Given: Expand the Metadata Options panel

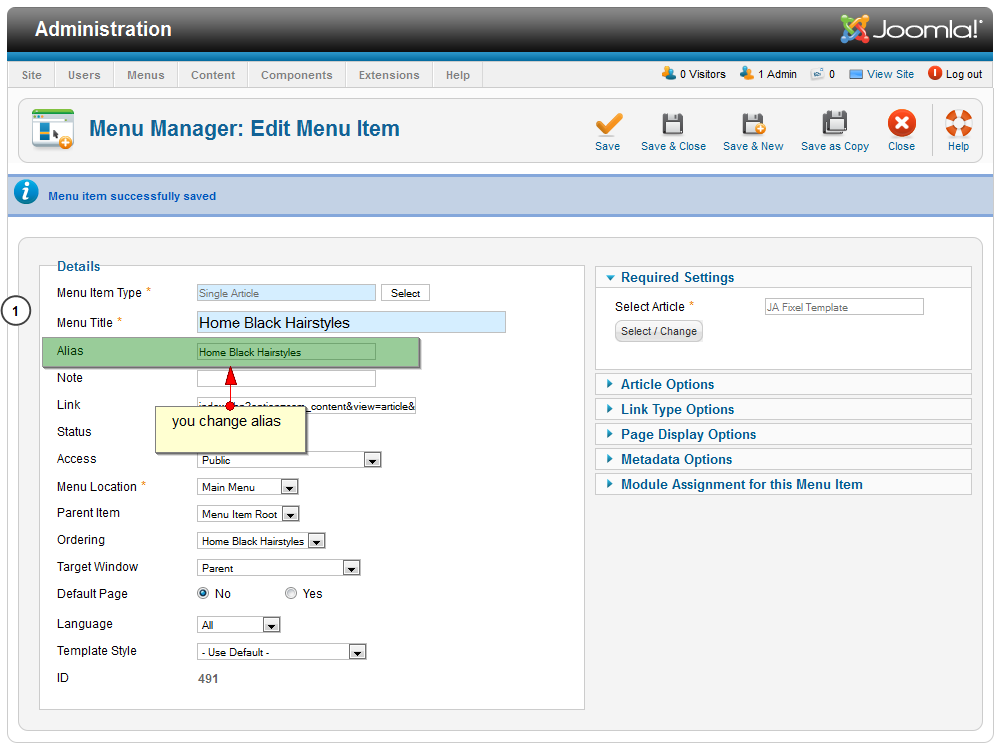Looking at the screenshot, I should click(783, 459).
